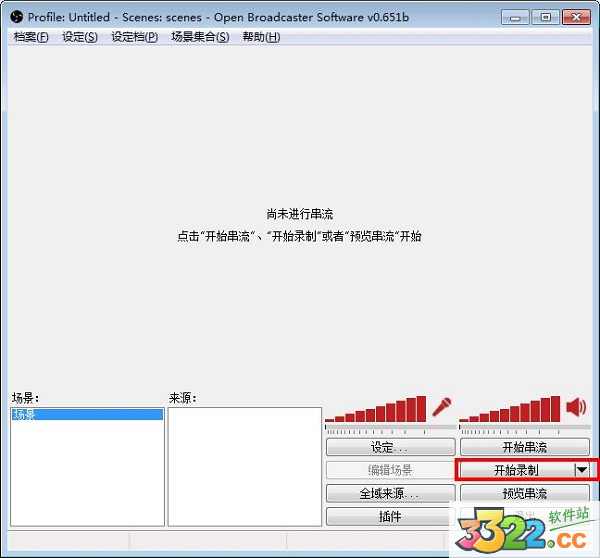Open 全域来源... dialog
Screen dimensions: 600x558
click(x=391, y=493)
